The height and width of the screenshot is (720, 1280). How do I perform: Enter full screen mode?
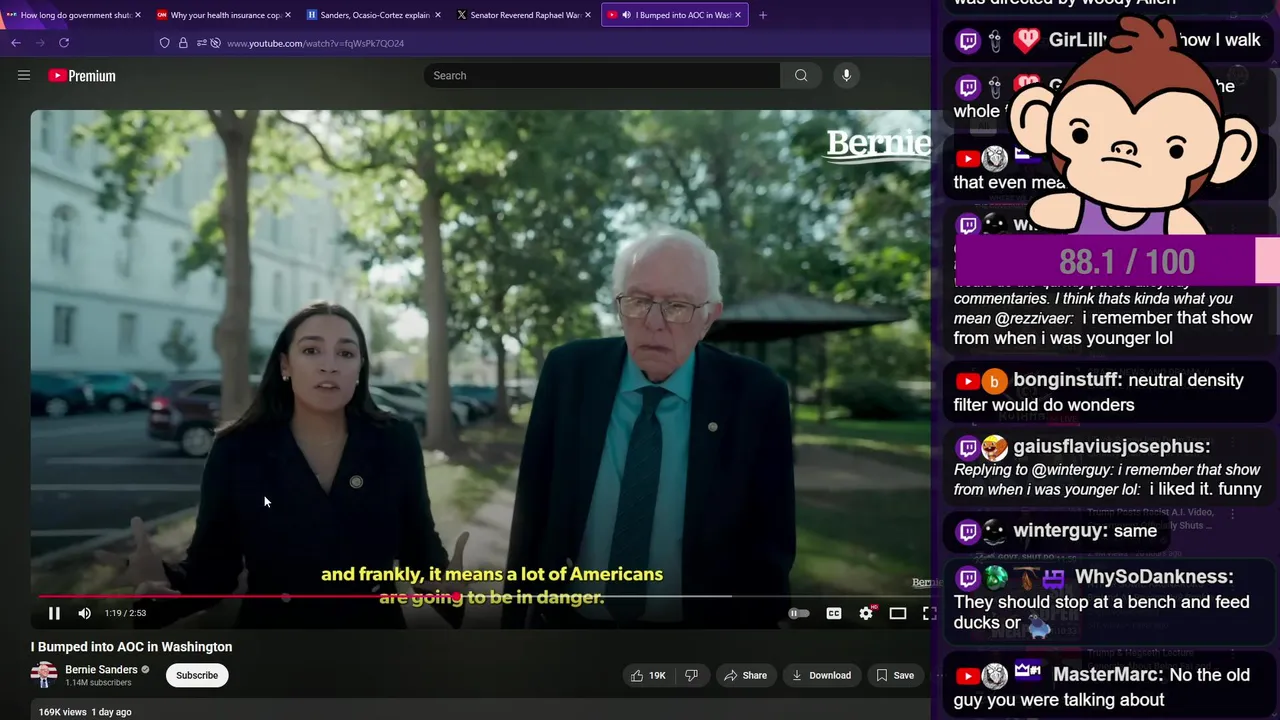928,613
